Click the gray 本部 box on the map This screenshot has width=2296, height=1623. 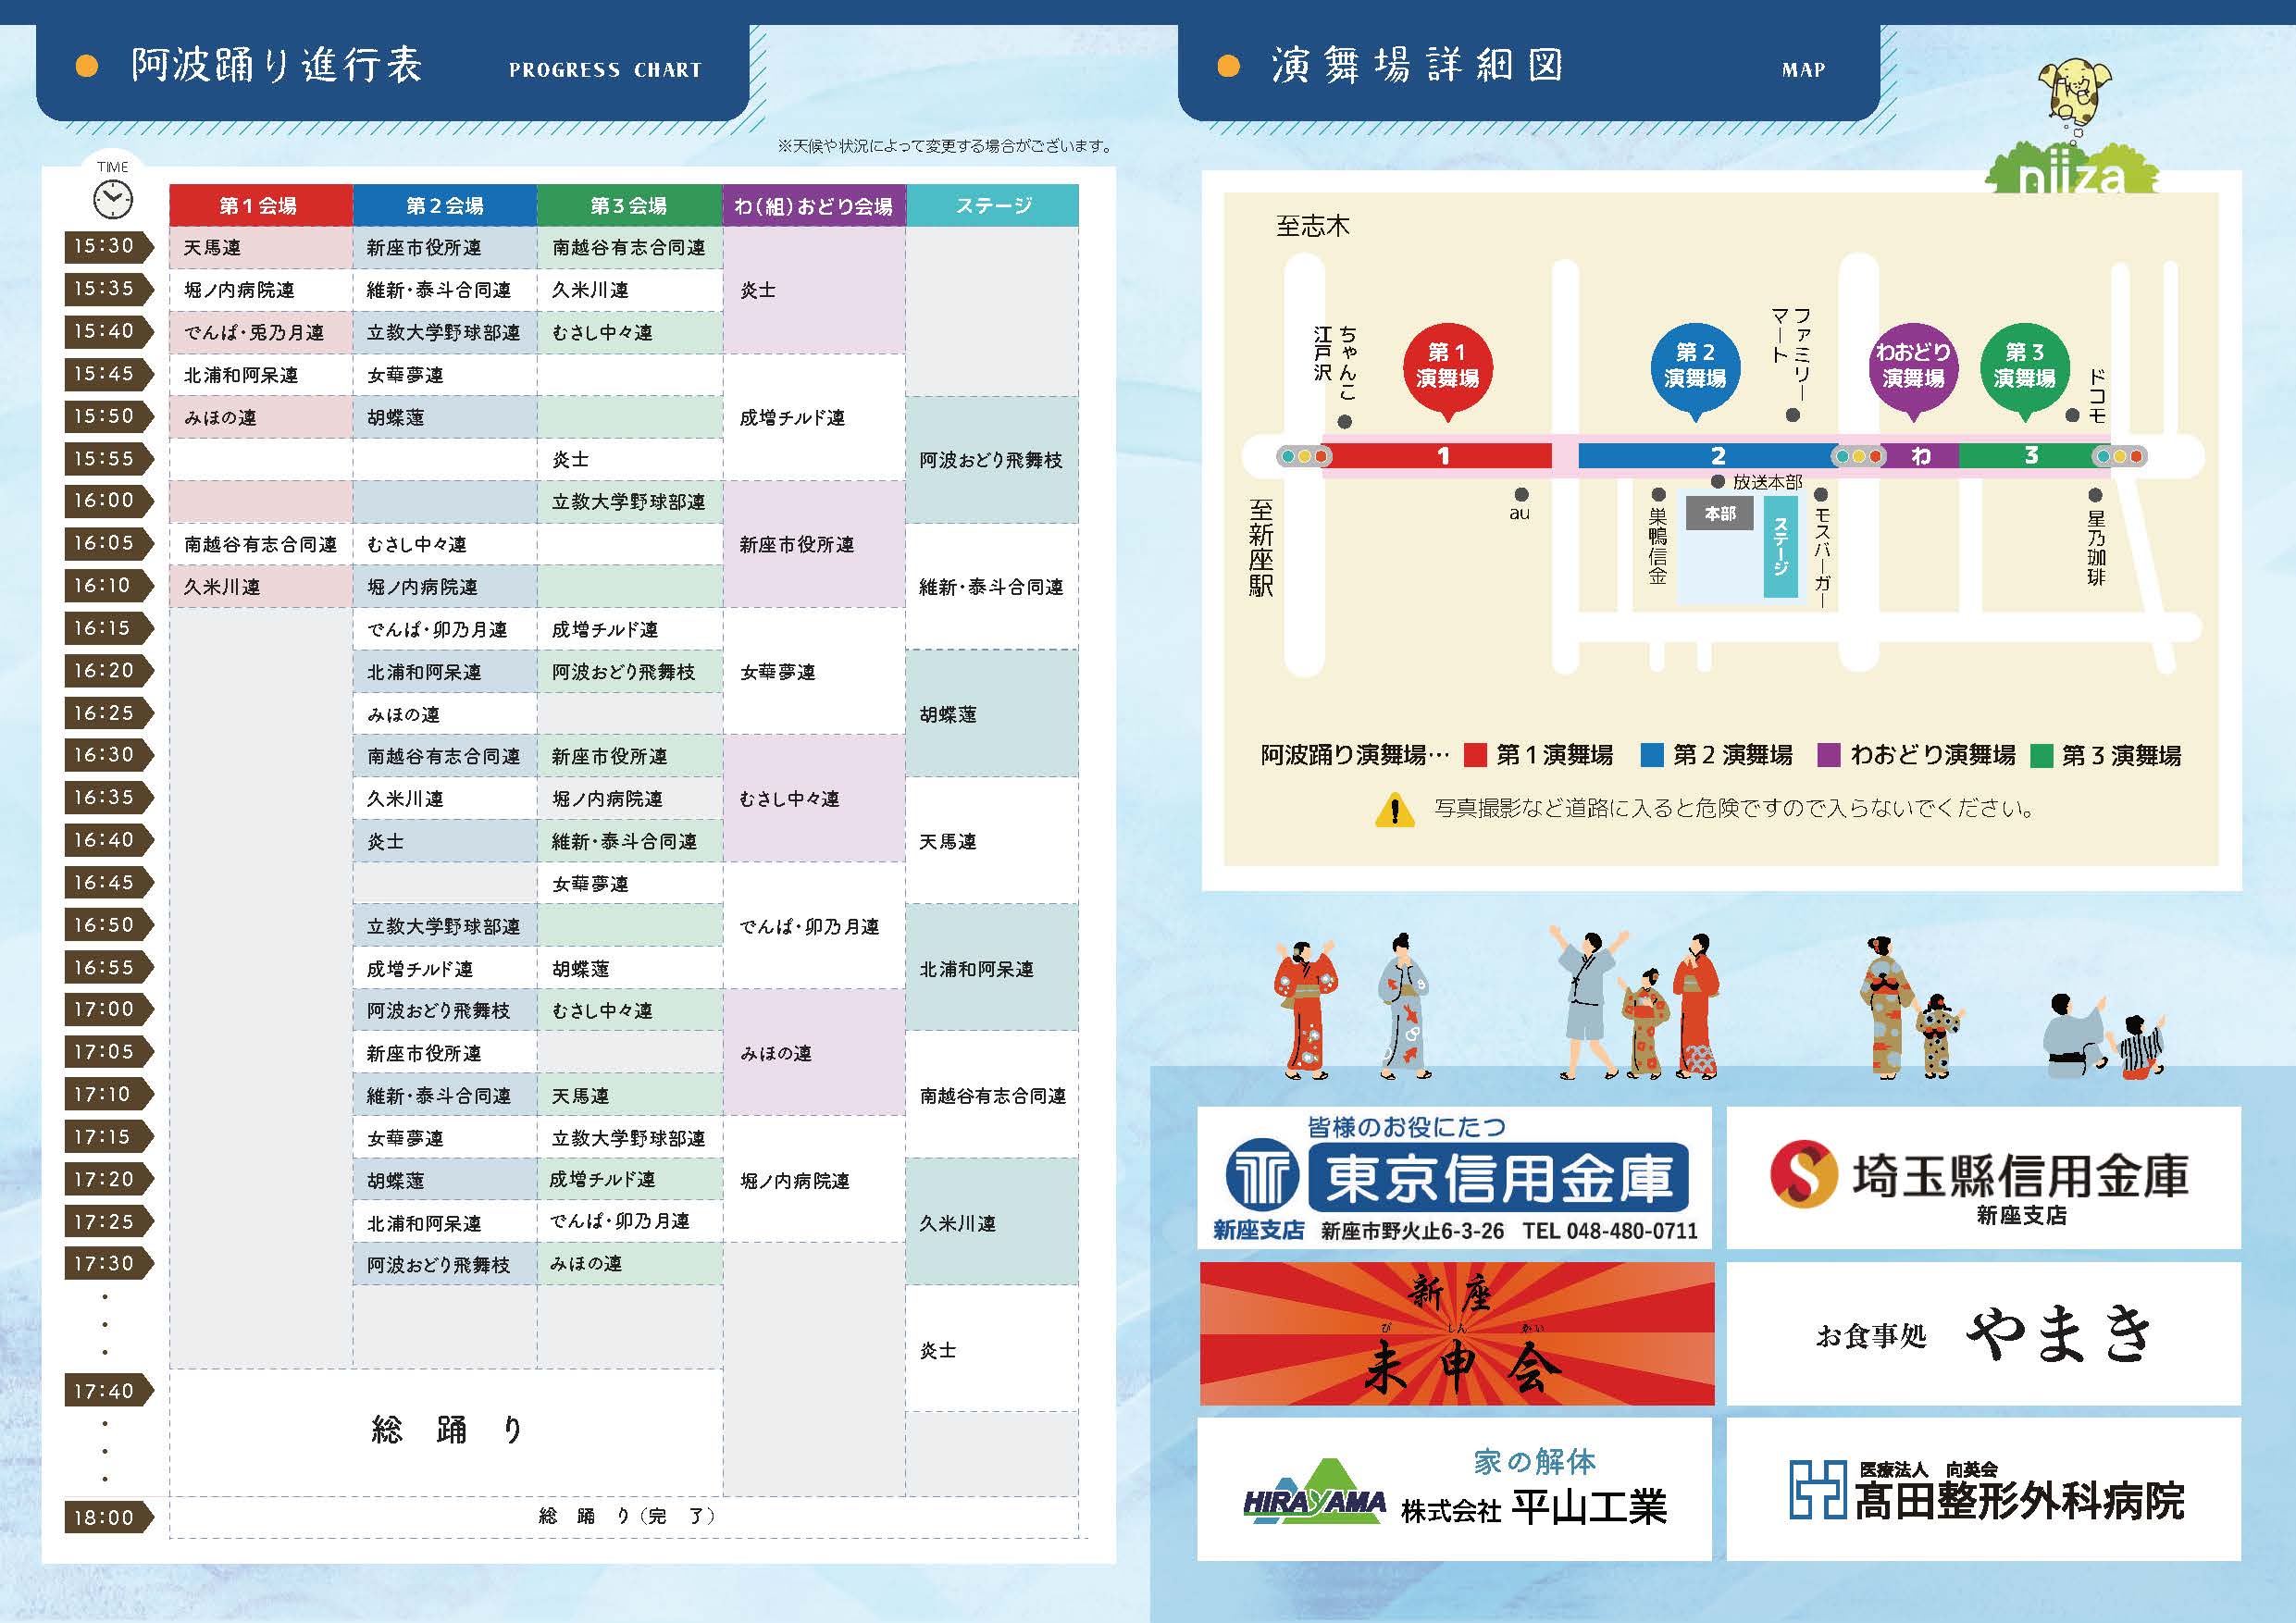click(1720, 513)
